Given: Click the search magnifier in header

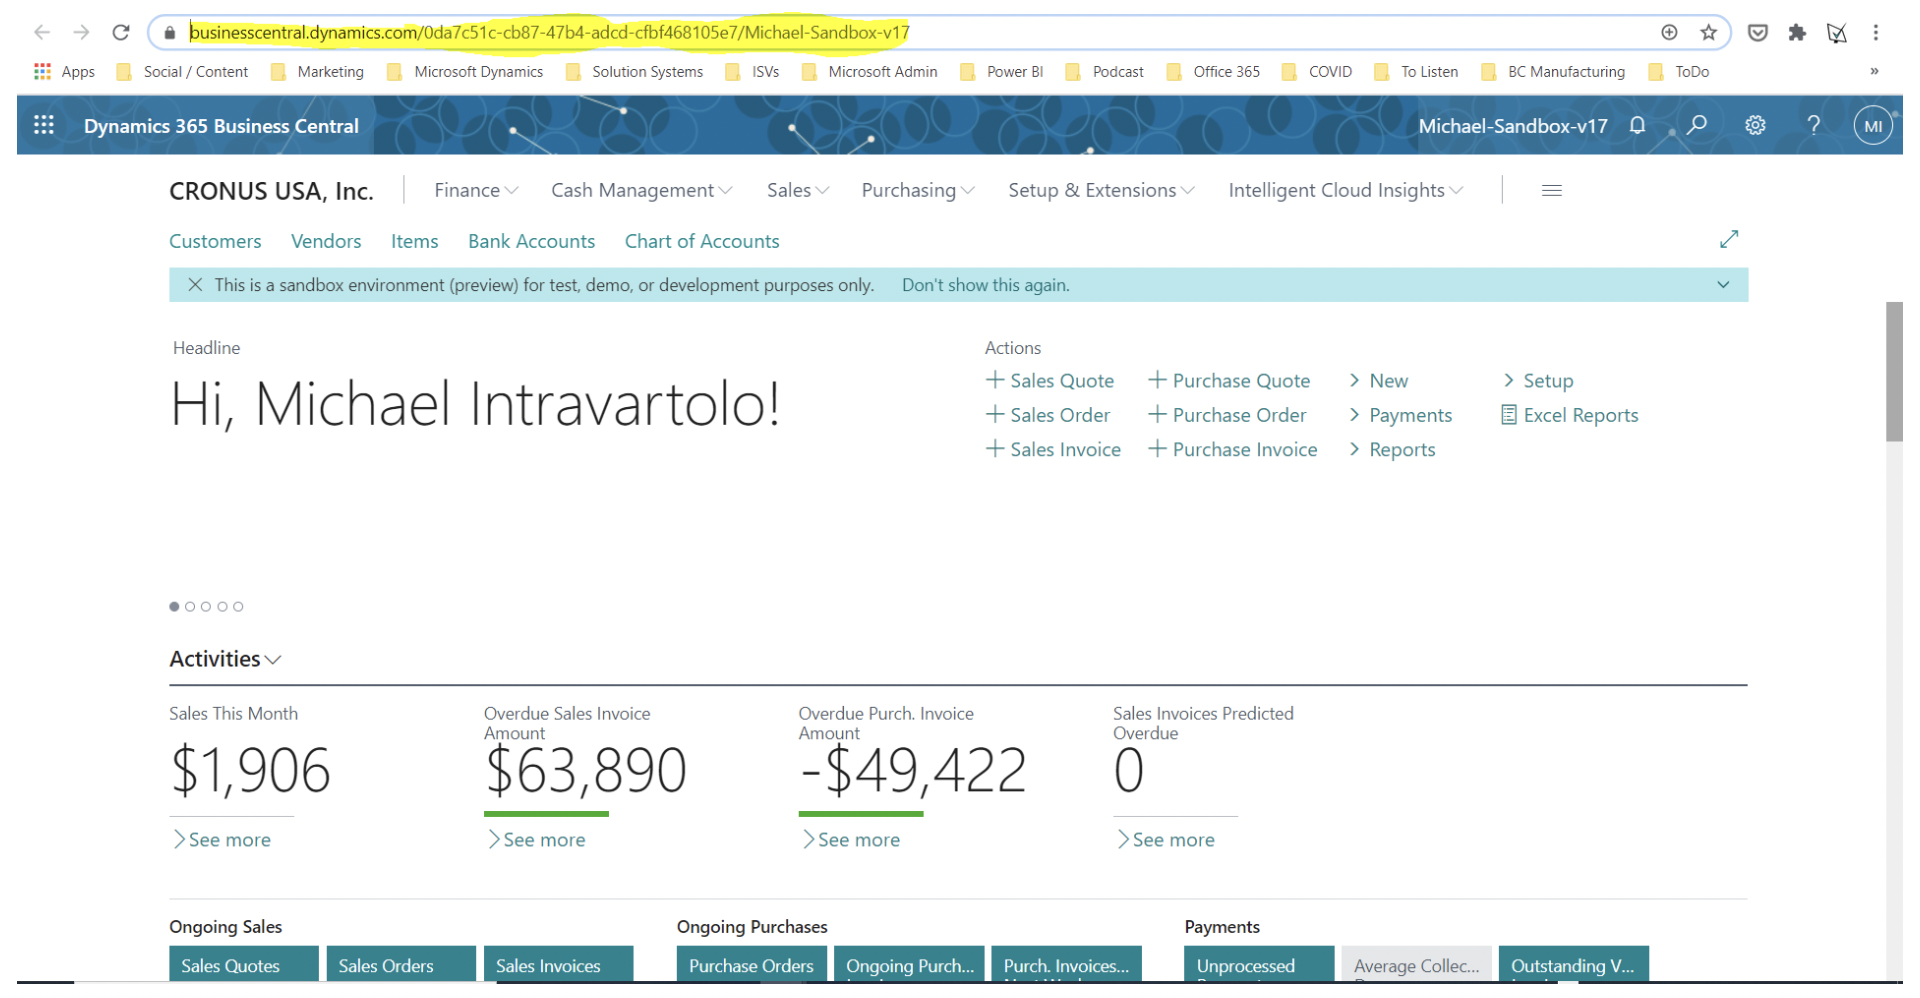Looking at the screenshot, I should (x=1697, y=125).
